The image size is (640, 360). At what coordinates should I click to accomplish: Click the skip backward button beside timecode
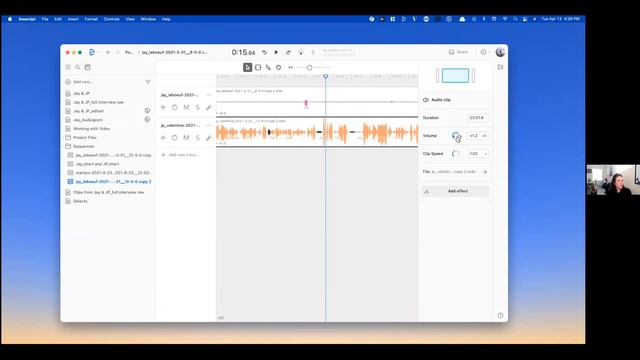(264, 52)
